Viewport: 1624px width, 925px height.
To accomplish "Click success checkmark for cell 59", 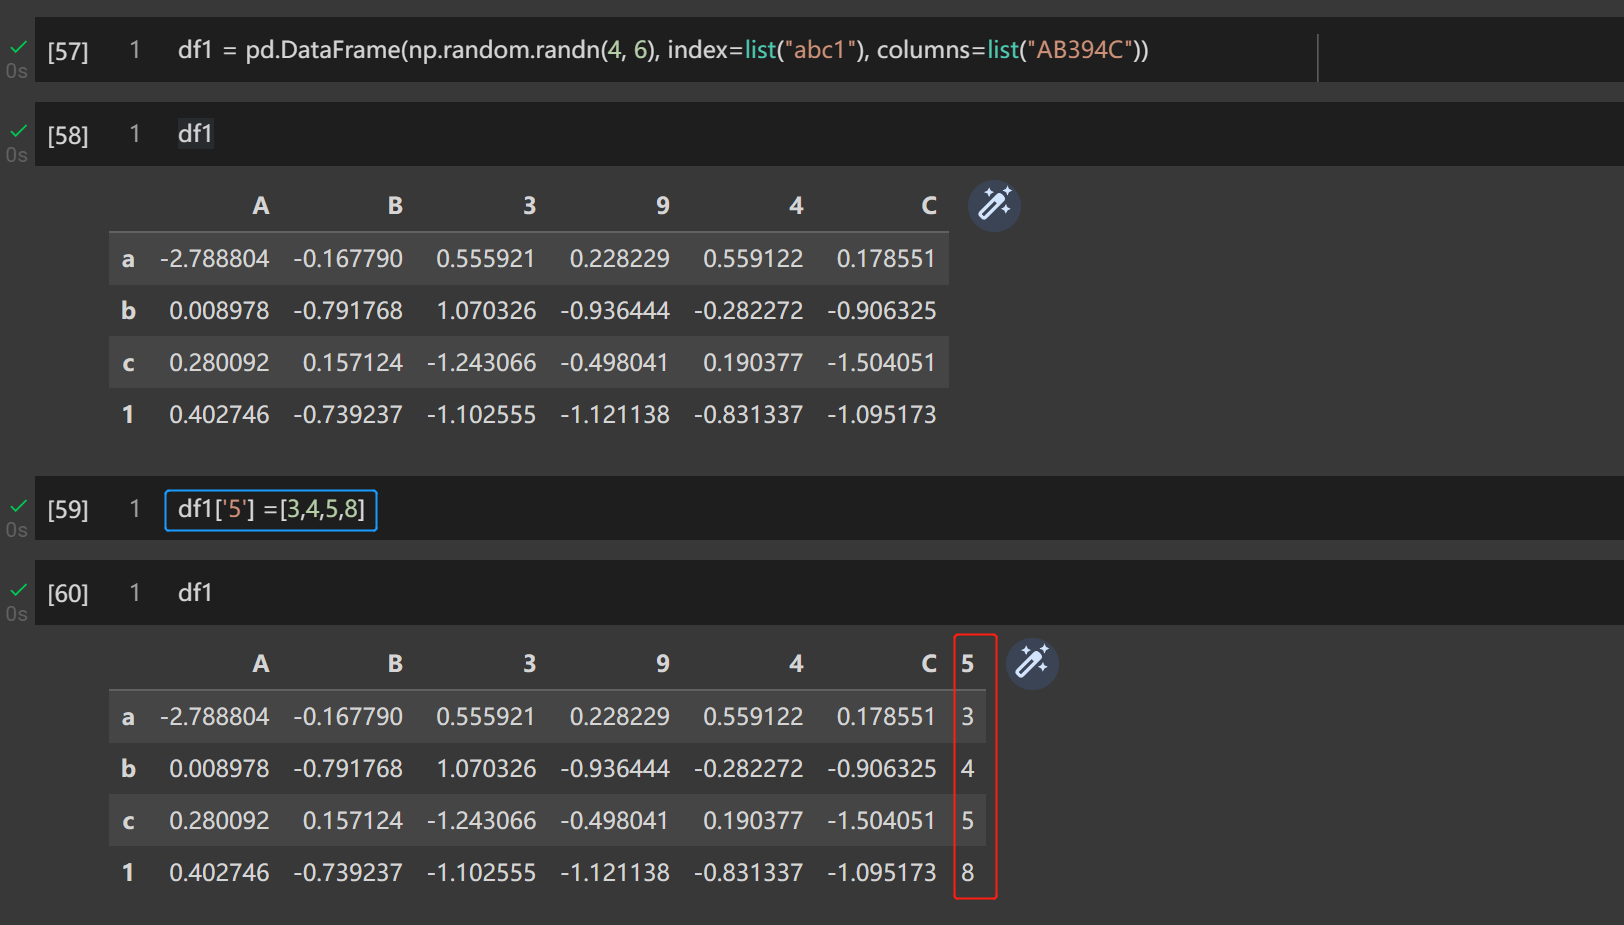I will coord(18,506).
